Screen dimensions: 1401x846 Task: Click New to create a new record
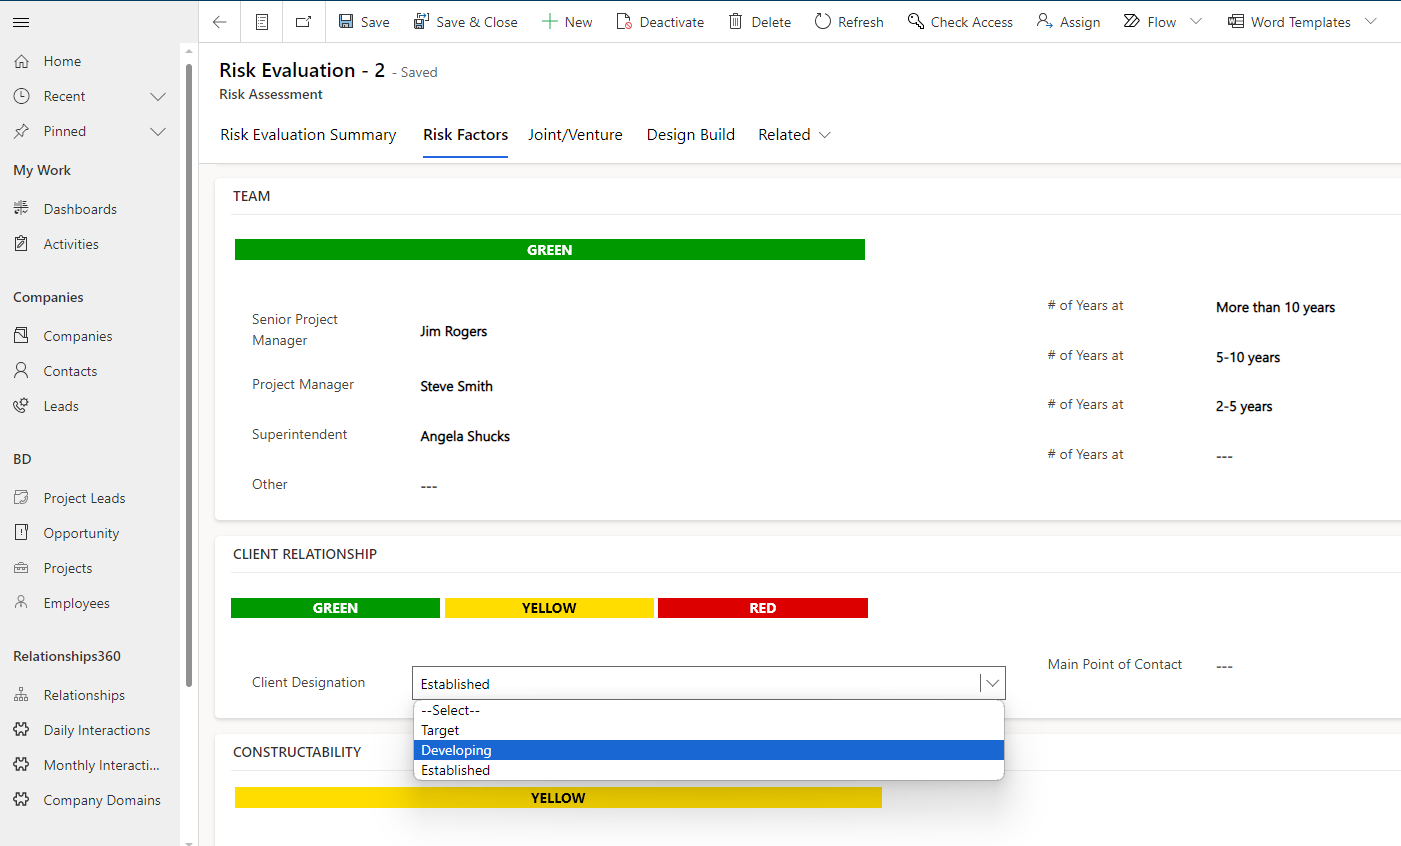pos(567,21)
